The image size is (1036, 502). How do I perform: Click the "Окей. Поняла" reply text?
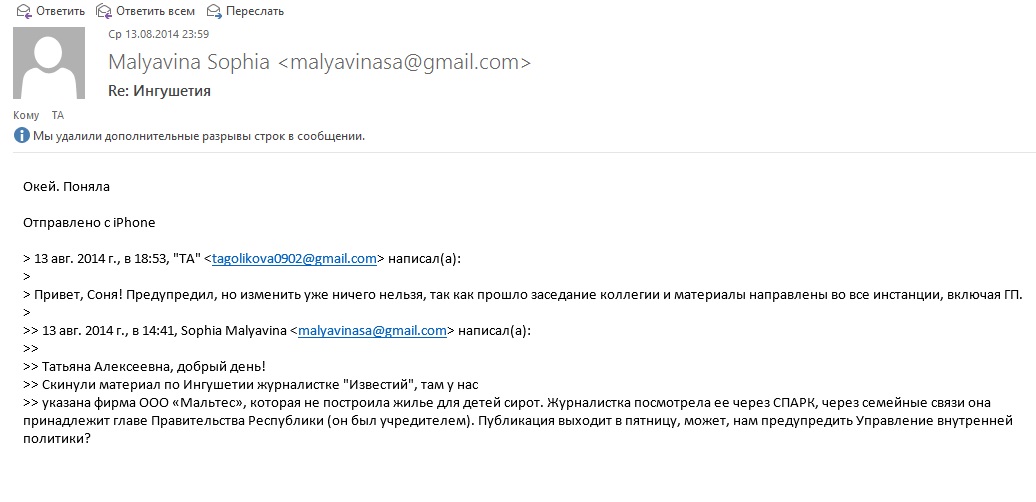tap(66, 186)
